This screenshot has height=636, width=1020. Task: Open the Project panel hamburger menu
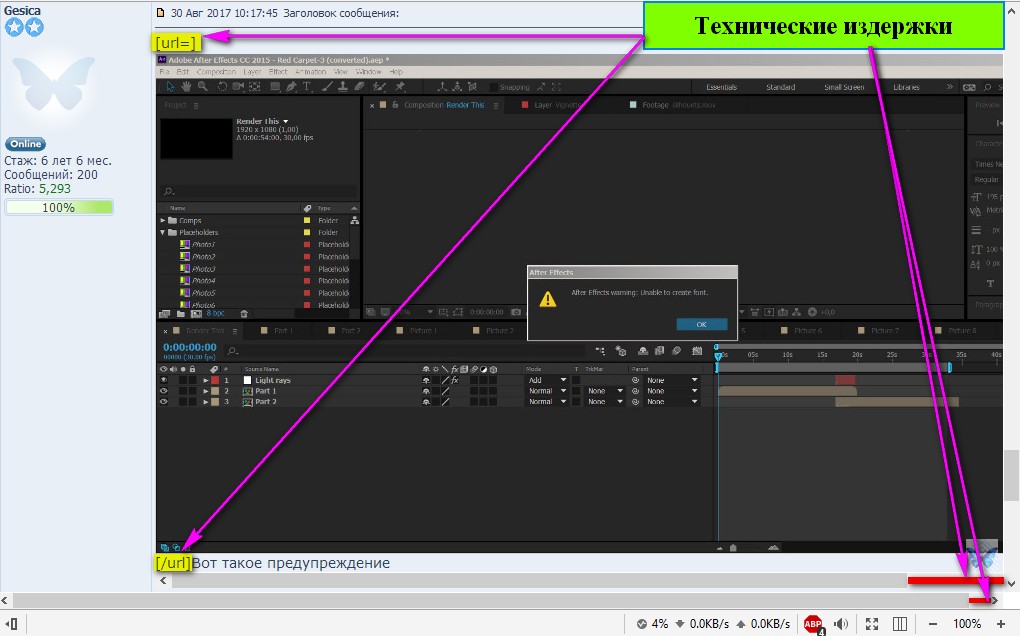(196, 105)
